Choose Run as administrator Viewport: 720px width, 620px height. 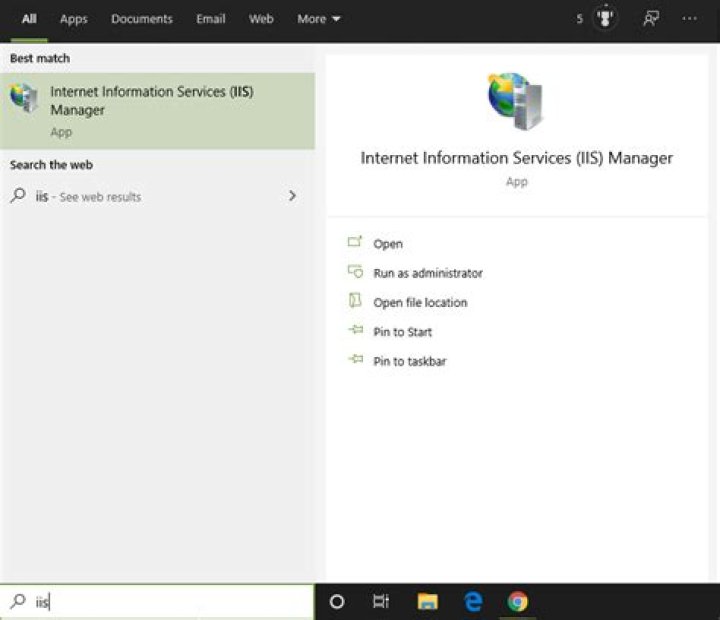(x=428, y=273)
